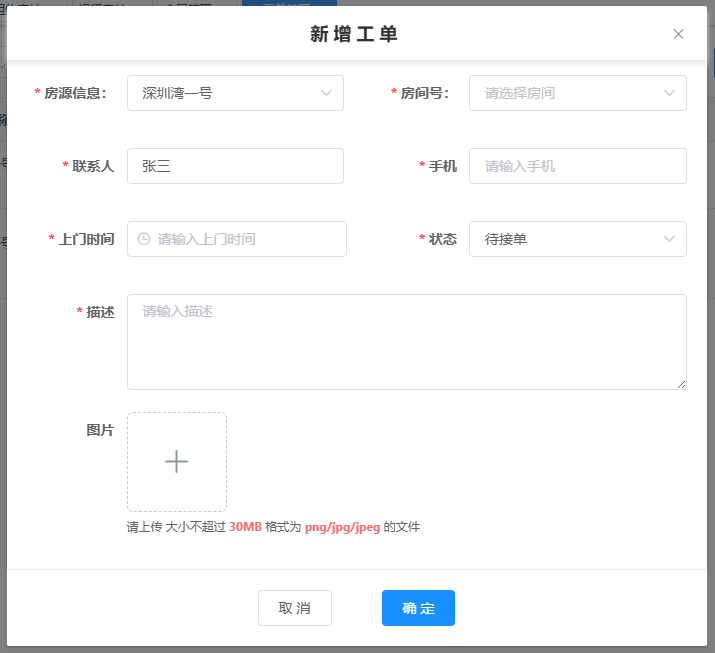Expand the 状态 dropdown arrow
715x653 pixels.
[x=669, y=239]
